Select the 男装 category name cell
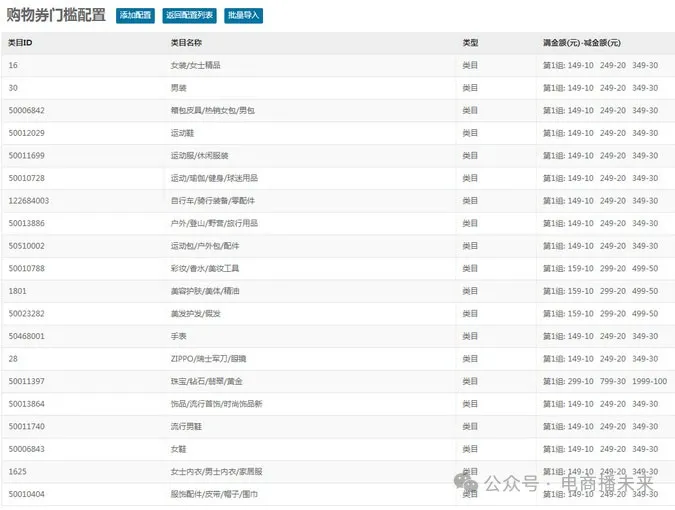The height and width of the screenshot is (510, 675). point(179,88)
